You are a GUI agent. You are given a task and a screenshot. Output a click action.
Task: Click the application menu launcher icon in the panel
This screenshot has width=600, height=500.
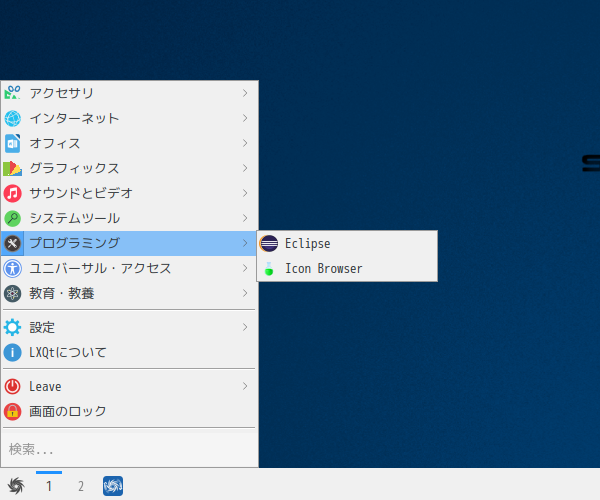coord(16,486)
